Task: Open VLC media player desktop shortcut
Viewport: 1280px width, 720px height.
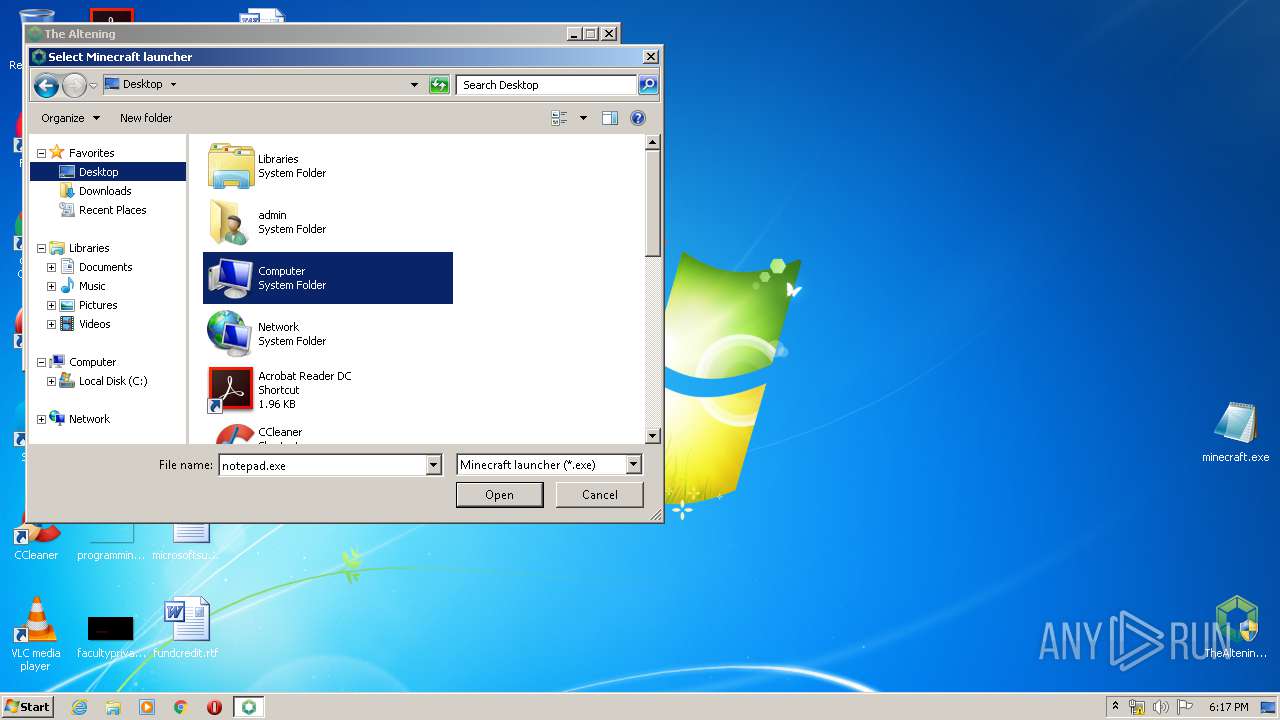Action: (36, 633)
